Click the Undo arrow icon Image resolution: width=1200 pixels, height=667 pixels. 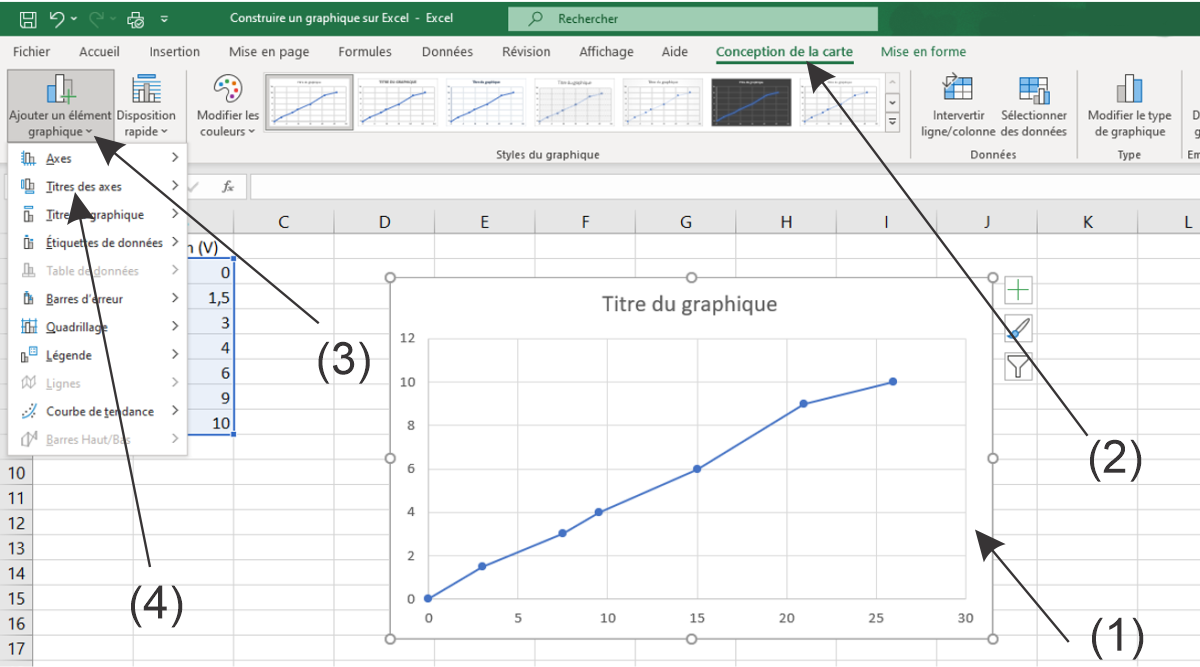[57, 18]
